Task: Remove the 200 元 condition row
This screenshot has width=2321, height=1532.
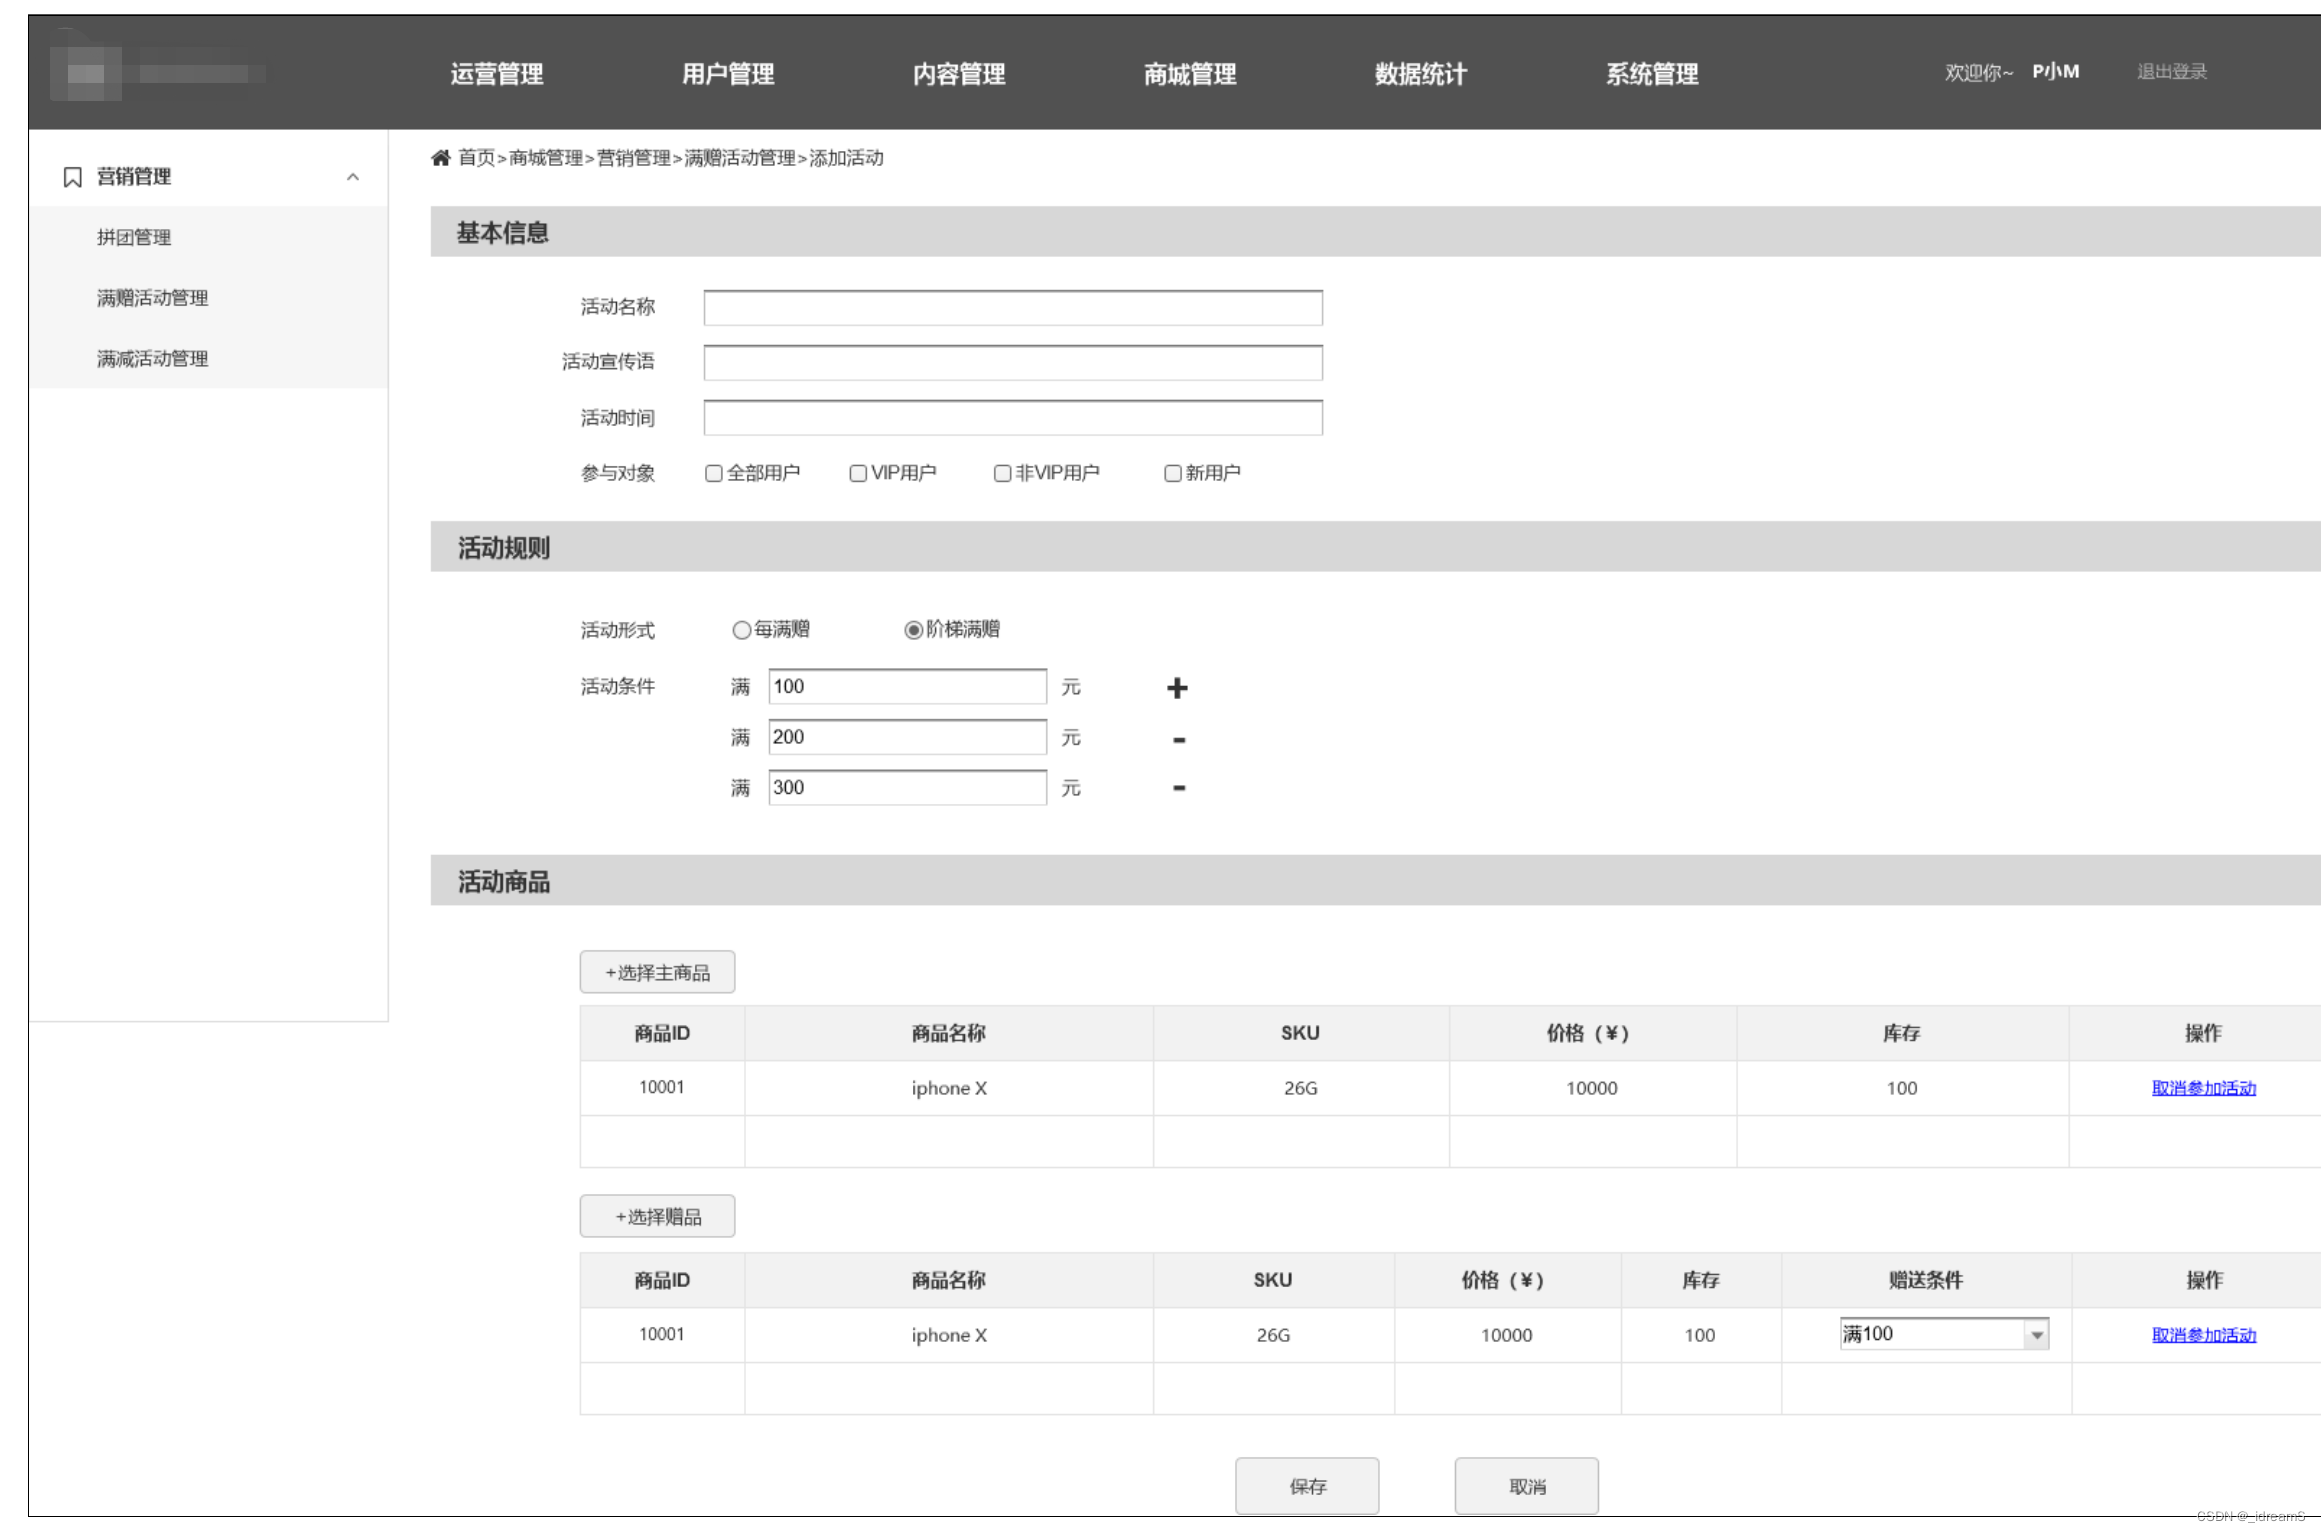Action: pyautogui.click(x=1179, y=740)
